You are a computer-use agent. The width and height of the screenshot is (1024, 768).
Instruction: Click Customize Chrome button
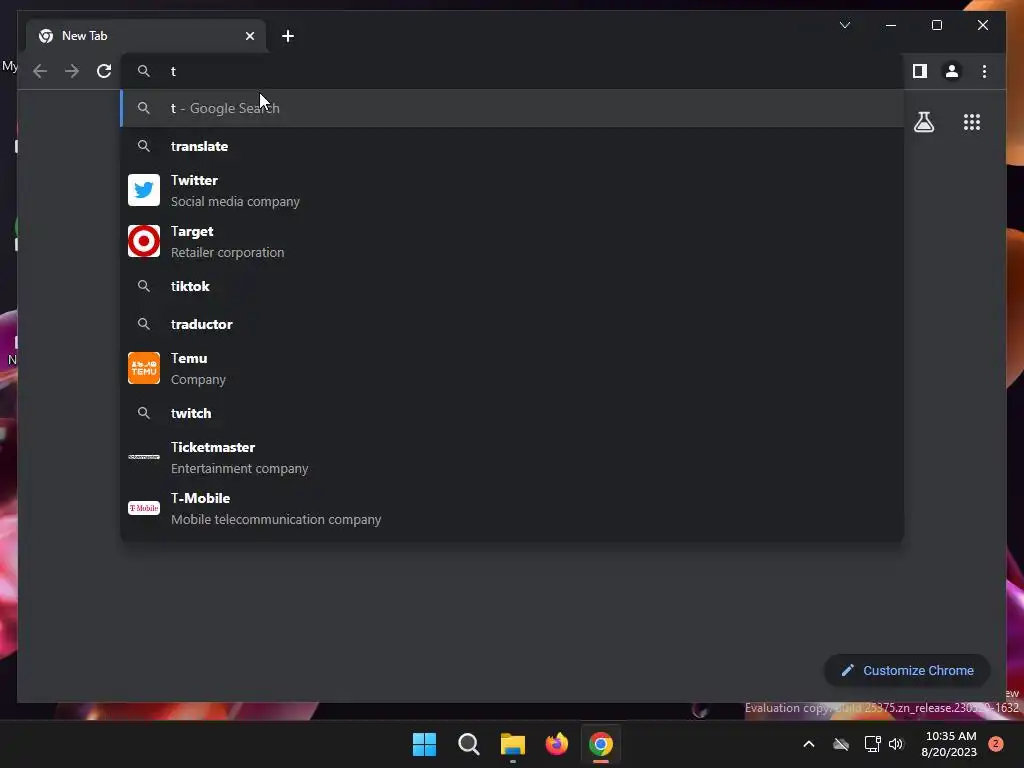[907, 671]
